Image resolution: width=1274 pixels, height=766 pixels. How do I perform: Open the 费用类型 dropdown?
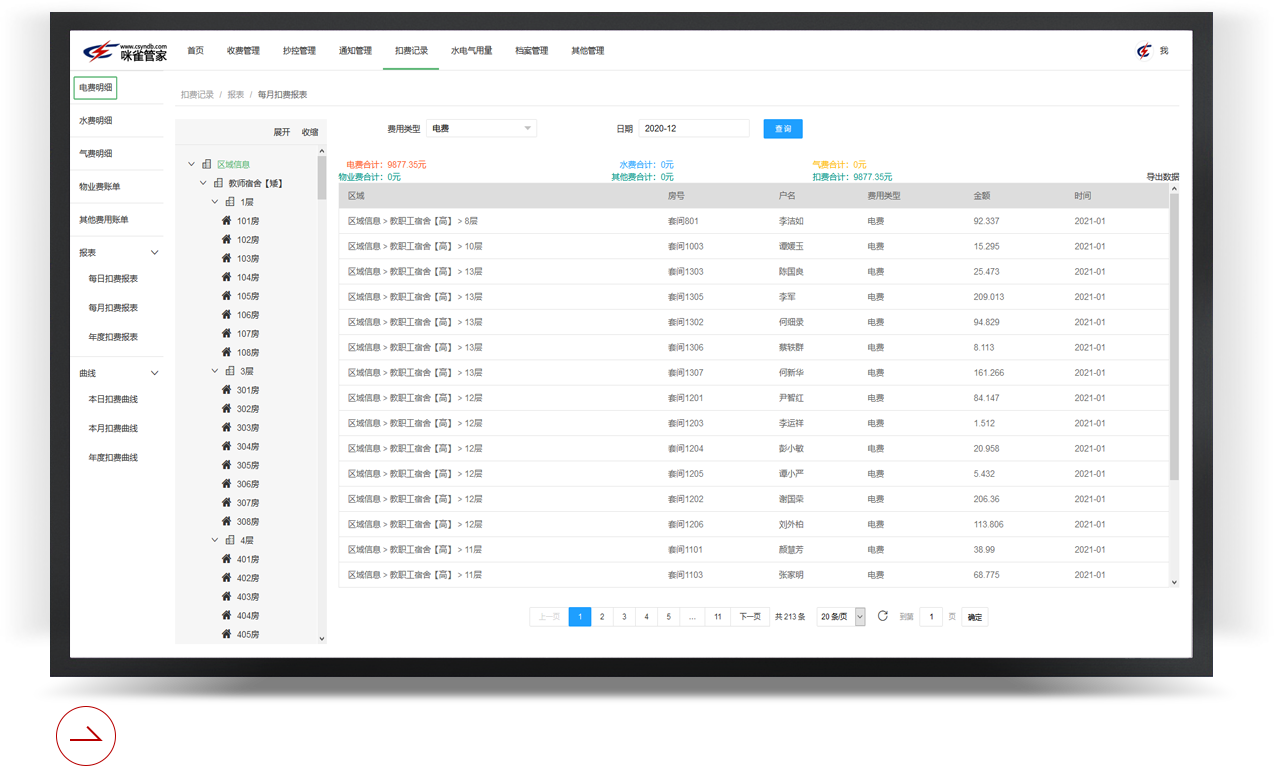point(481,128)
